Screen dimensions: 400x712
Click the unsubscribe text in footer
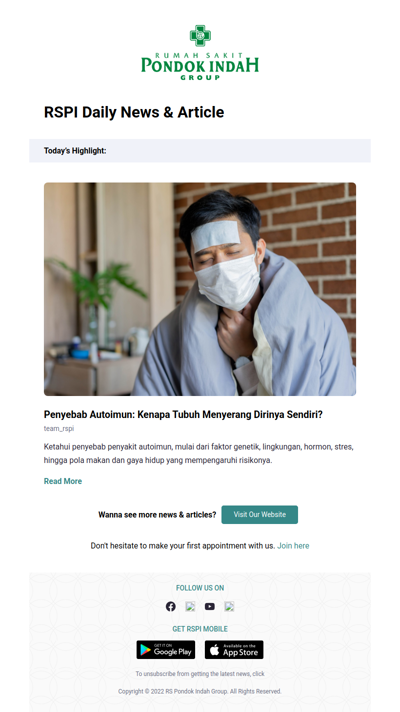pyautogui.click(x=200, y=674)
